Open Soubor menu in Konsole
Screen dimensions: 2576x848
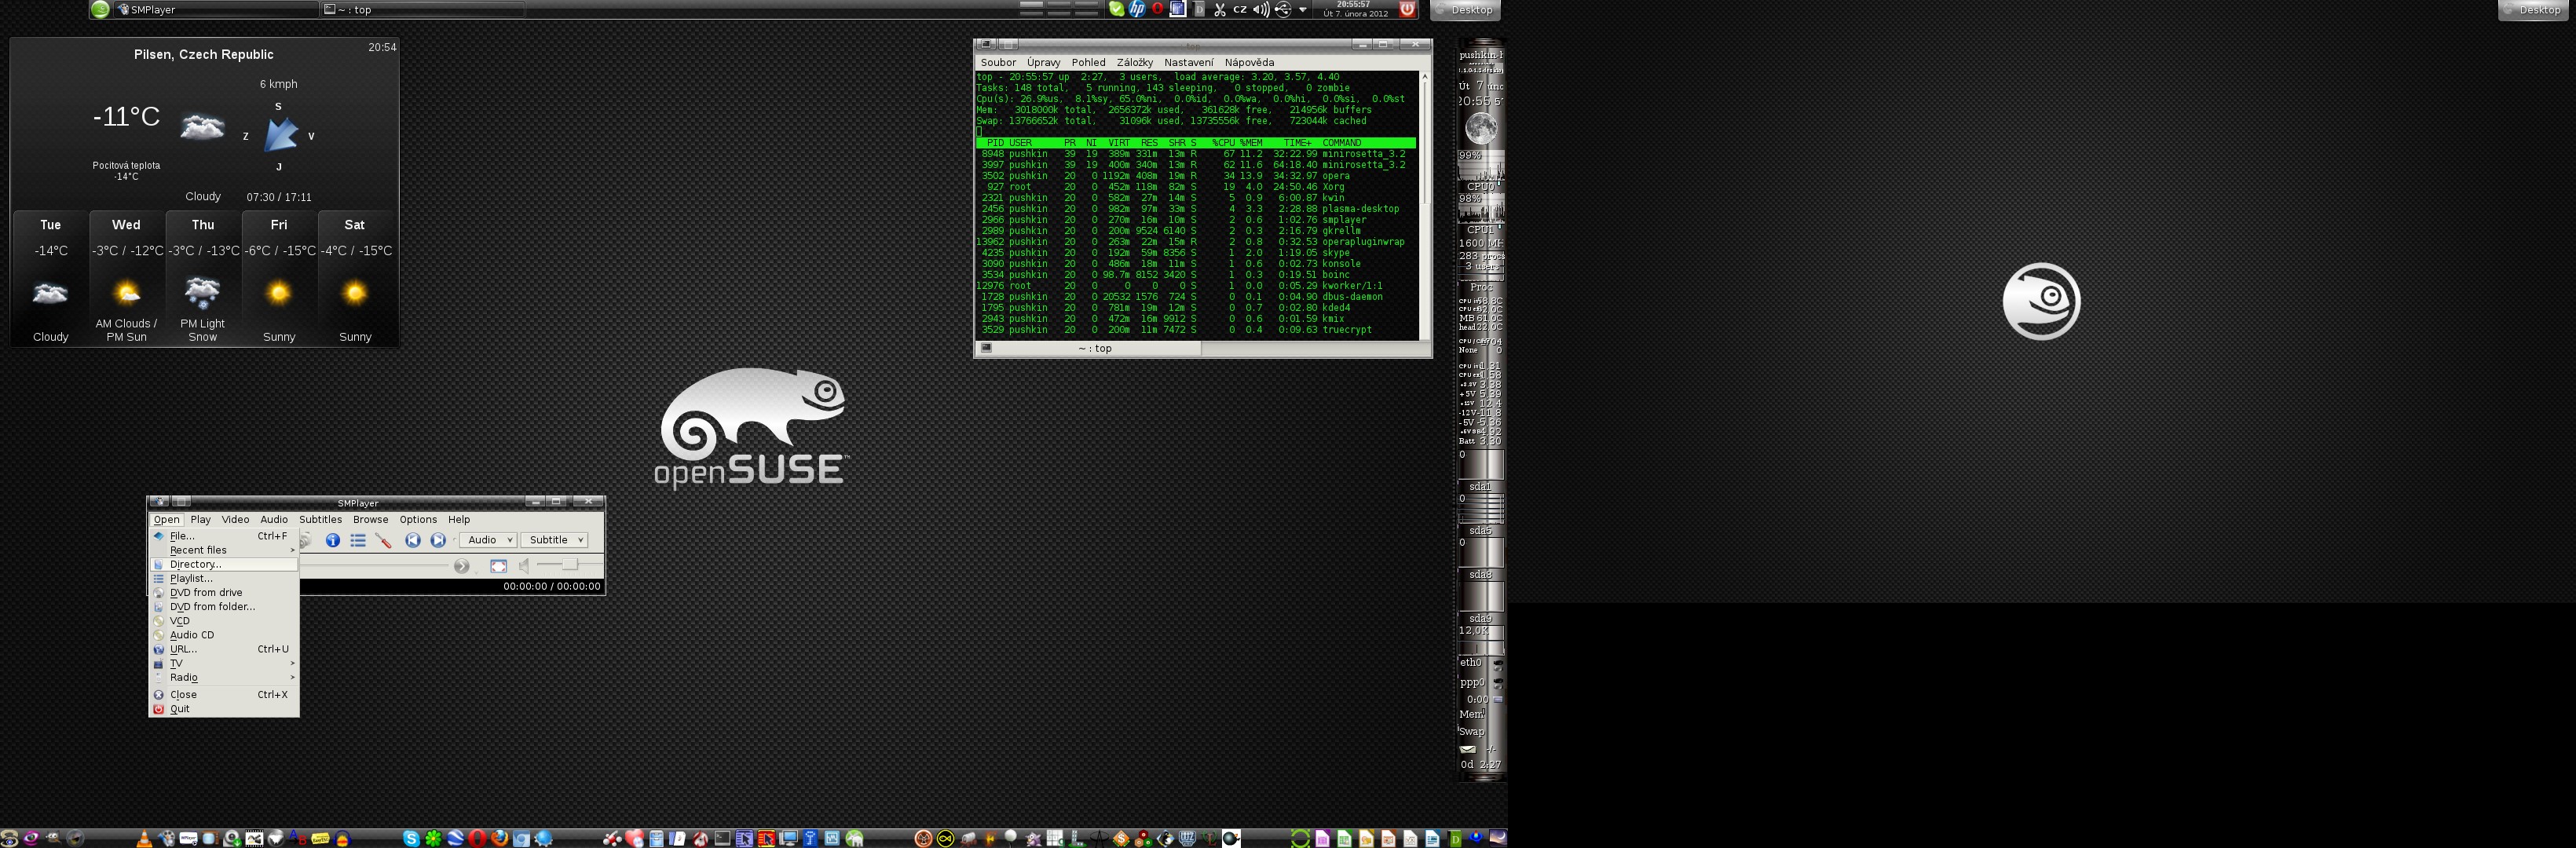click(998, 62)
